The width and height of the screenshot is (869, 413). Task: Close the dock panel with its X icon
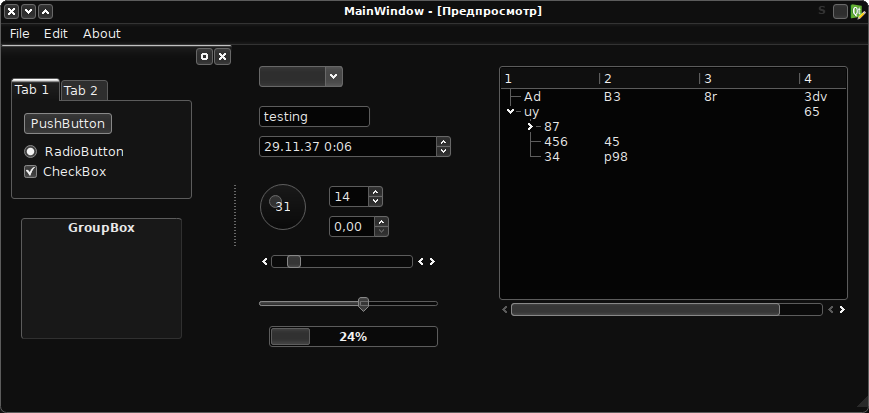coord(222,57)
